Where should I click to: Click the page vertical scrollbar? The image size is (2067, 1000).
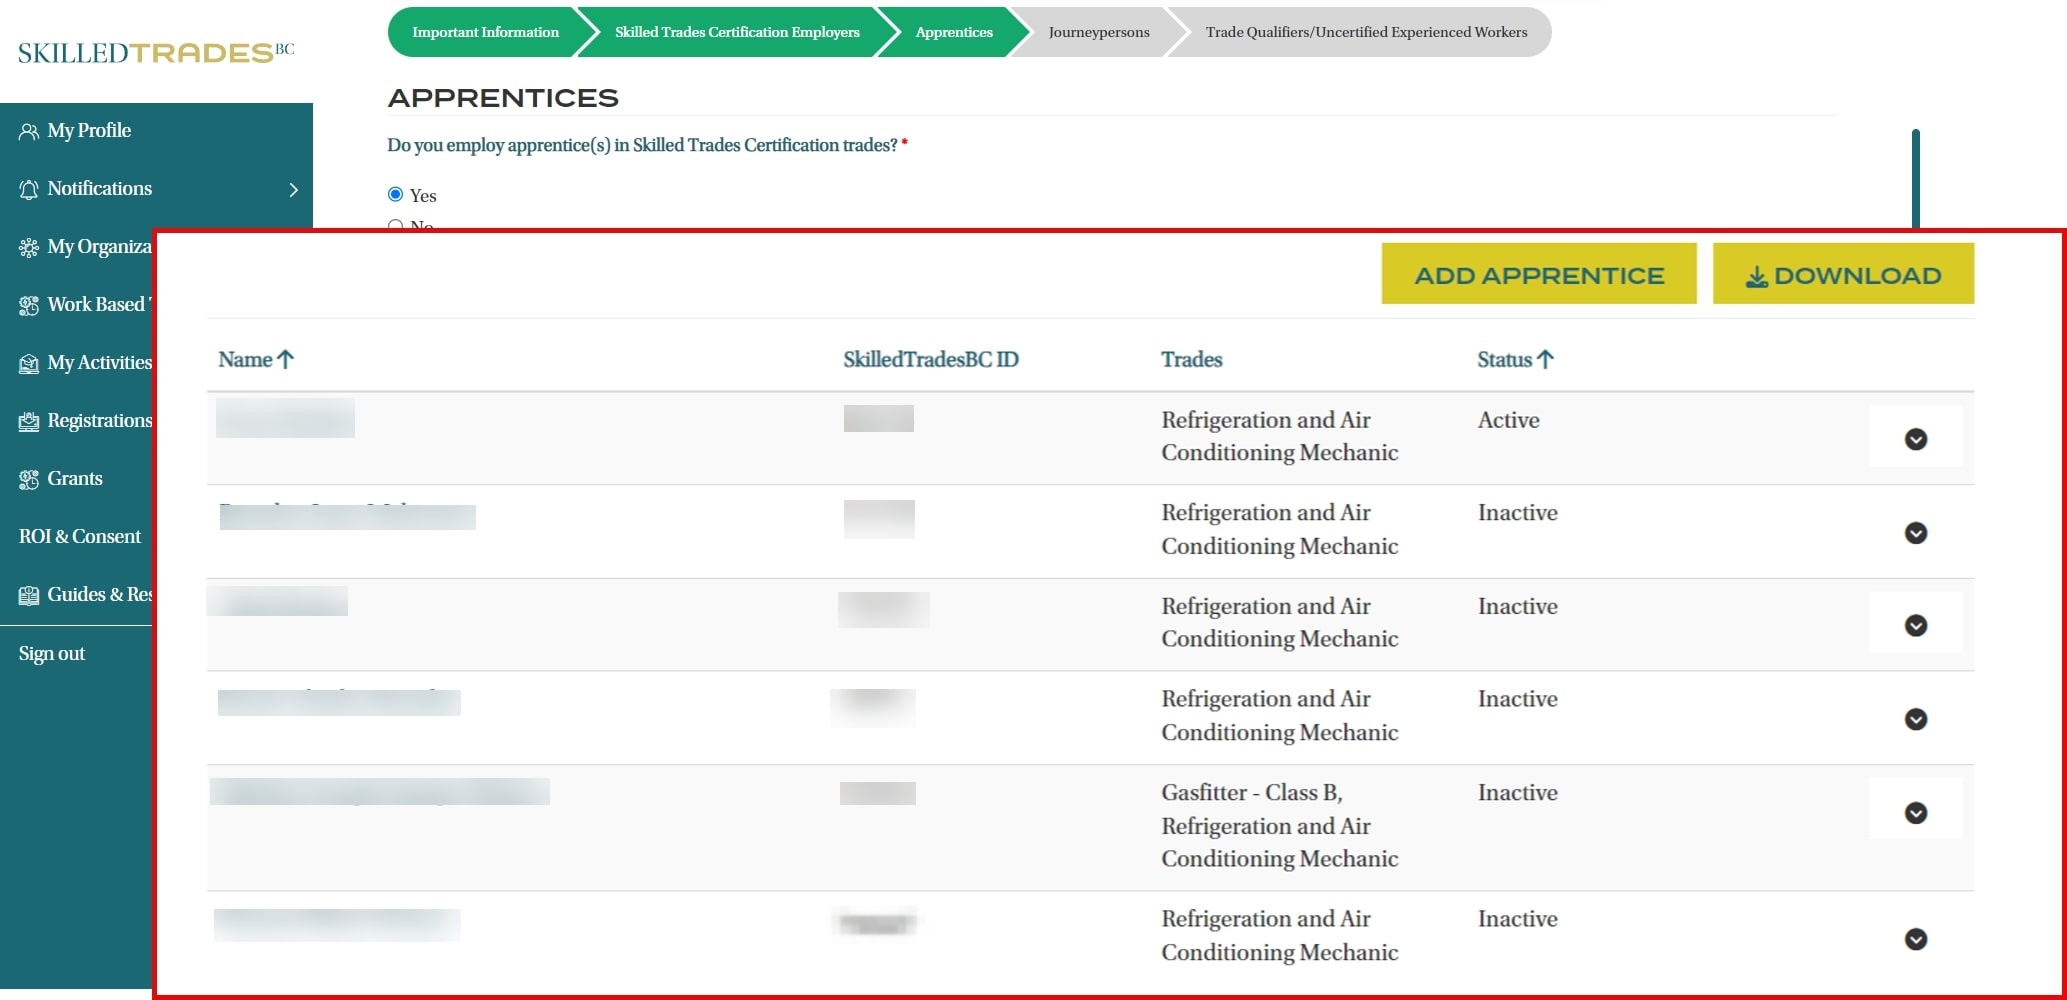1915,180
